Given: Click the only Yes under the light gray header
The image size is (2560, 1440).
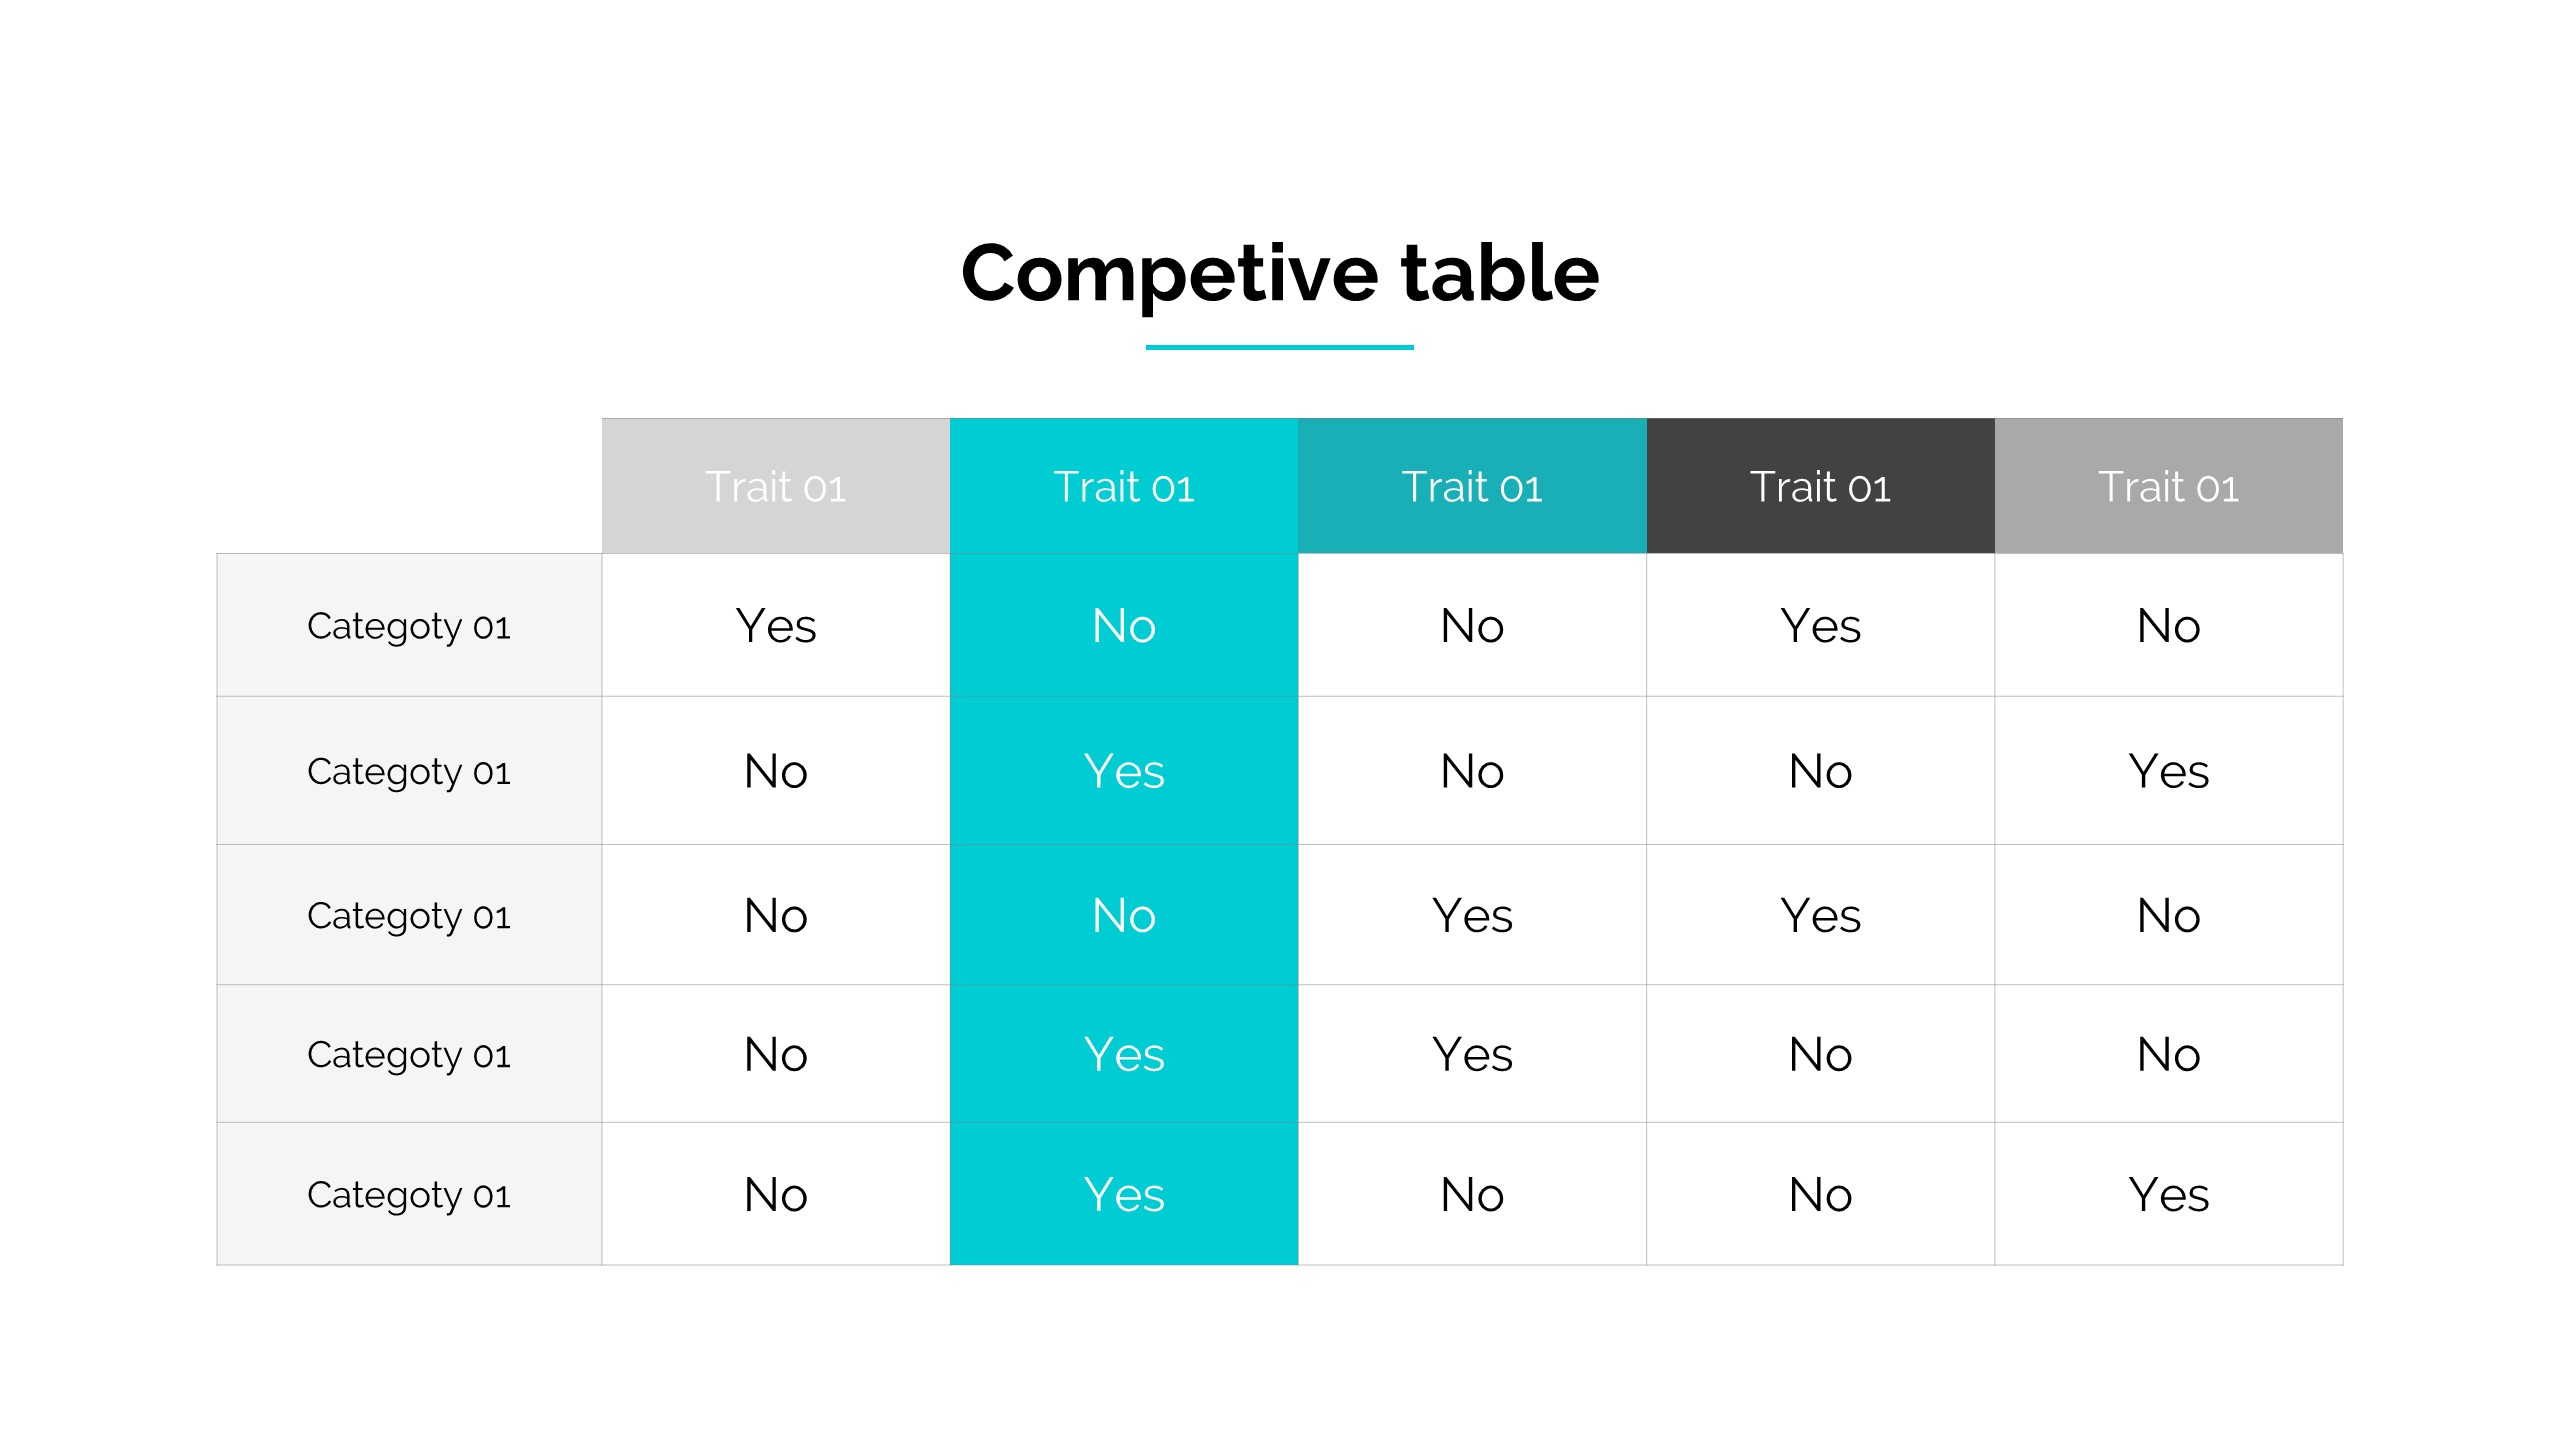Looking at the screenshot, I should [x=775, y=626].
